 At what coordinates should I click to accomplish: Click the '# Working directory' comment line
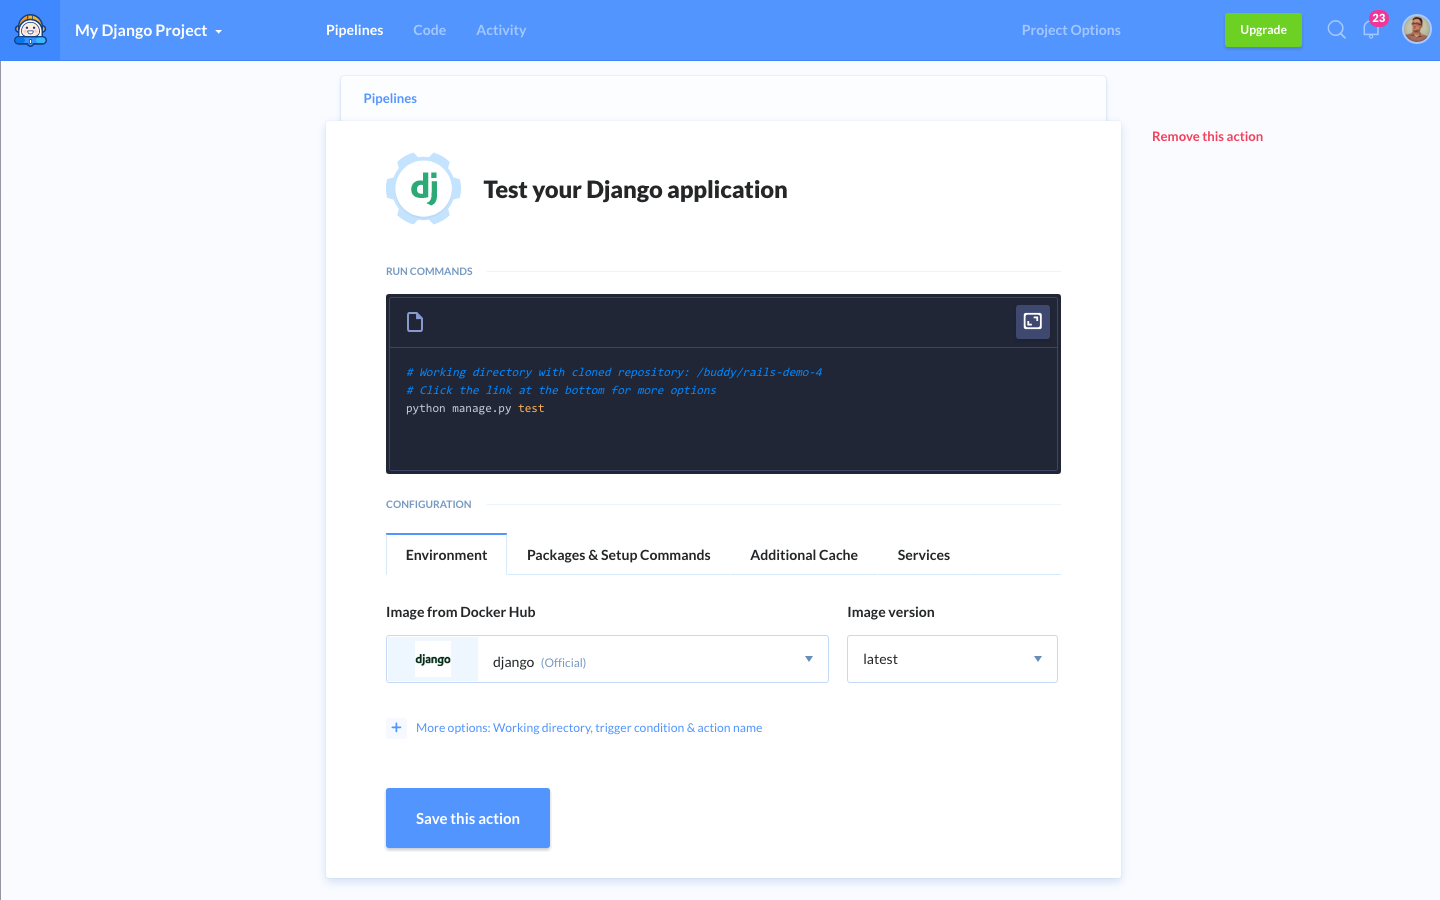614,372
